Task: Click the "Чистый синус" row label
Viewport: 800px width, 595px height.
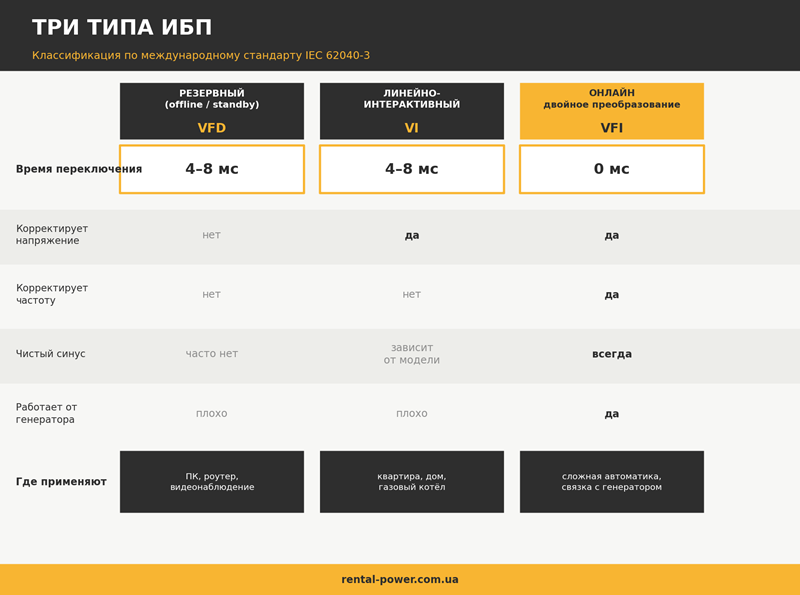Action: coord(51,354)
